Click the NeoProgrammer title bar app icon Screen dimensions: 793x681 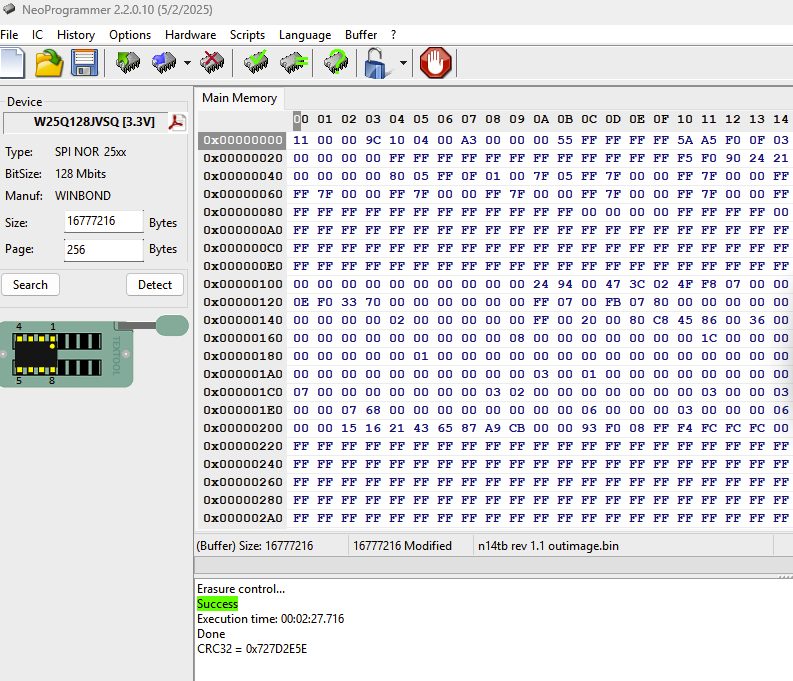(9, 10)
